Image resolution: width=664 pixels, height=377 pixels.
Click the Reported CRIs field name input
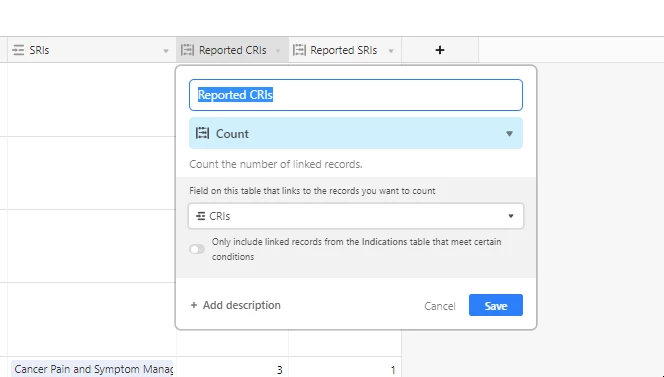pos(356,95)
